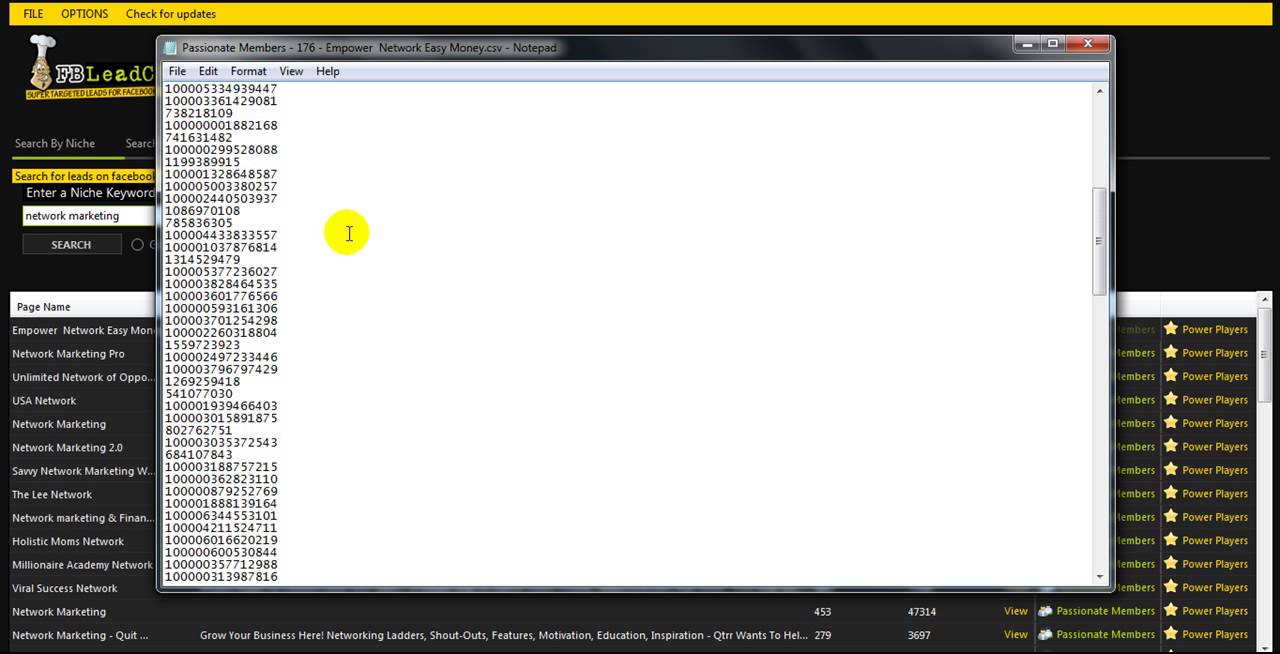1280x654 pixels.
Task: Select the "Network Marketing 2.0" page name
Action: (x=67, y=448)
